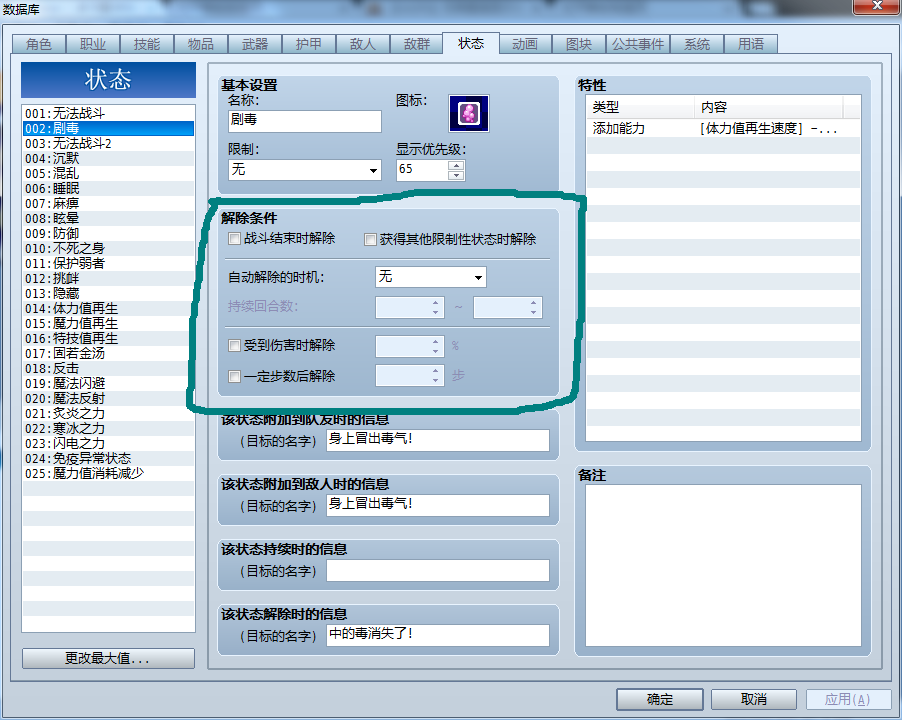Click the 确定 button
The width and height of the screenshot is (902, 720).
click(660, 699)
